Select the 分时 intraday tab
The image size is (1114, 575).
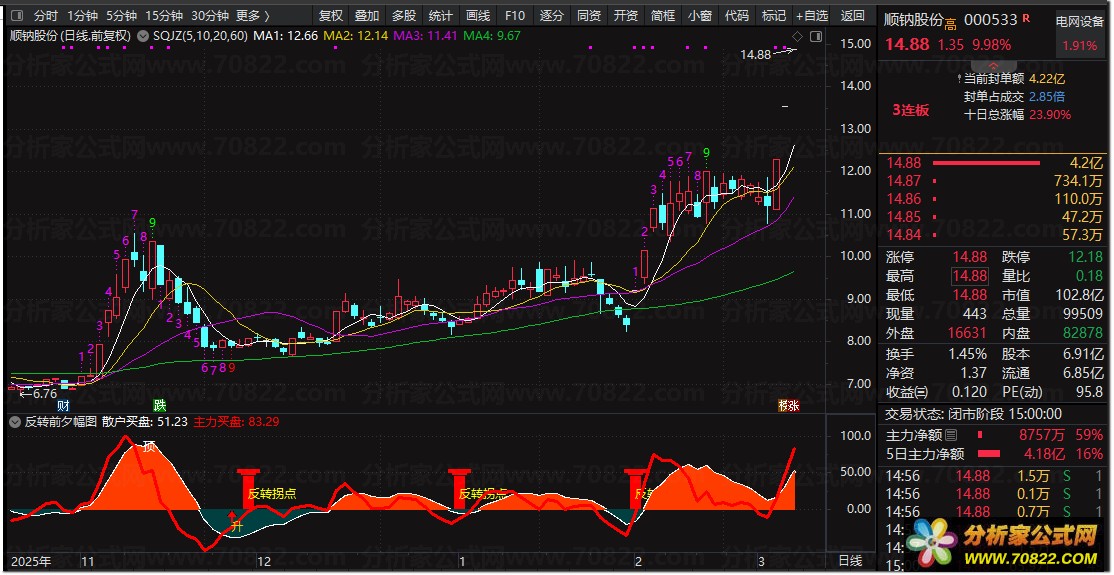tap(46, 16)
